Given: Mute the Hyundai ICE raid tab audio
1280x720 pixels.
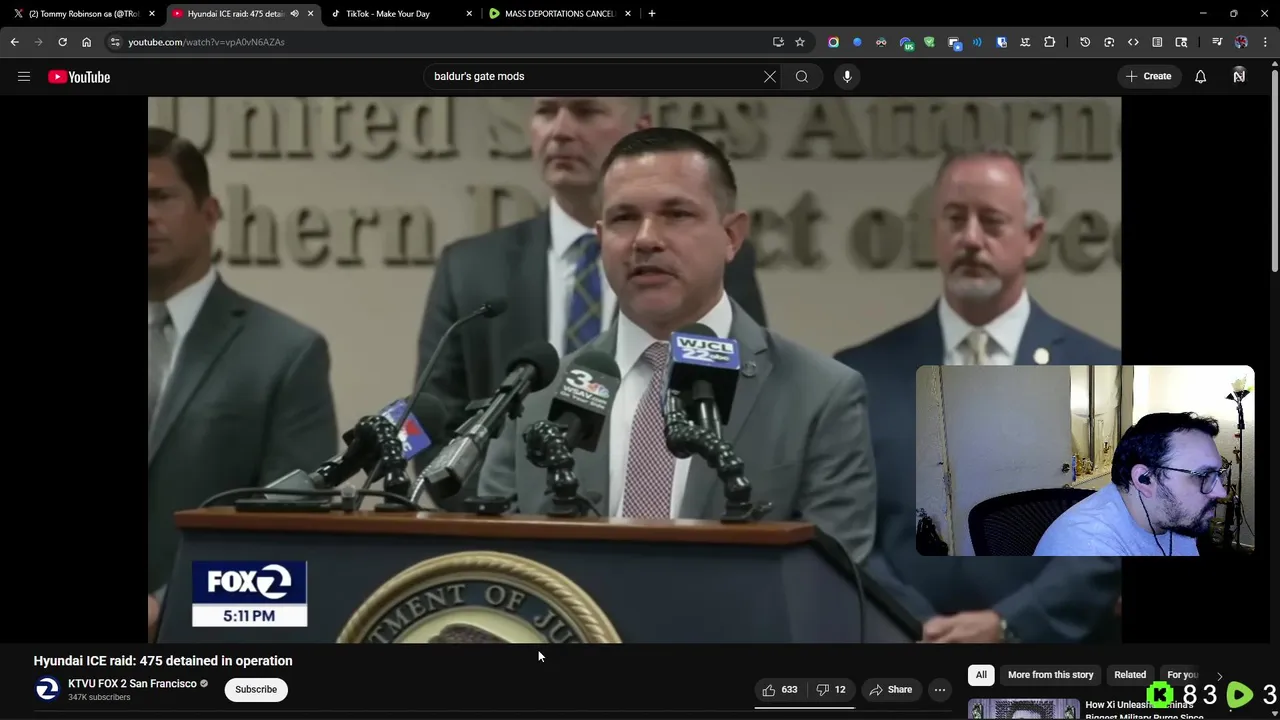Looking at the screenshot, I should (294, 14).
